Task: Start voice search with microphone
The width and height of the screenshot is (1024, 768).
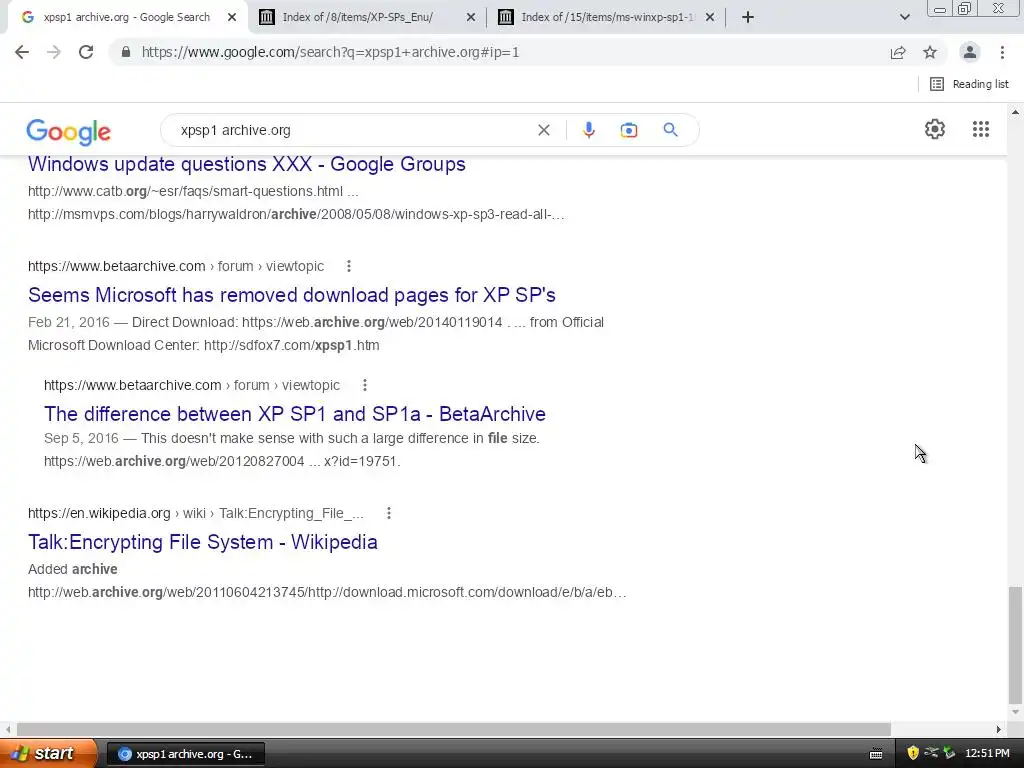Action: pos(588,130)
